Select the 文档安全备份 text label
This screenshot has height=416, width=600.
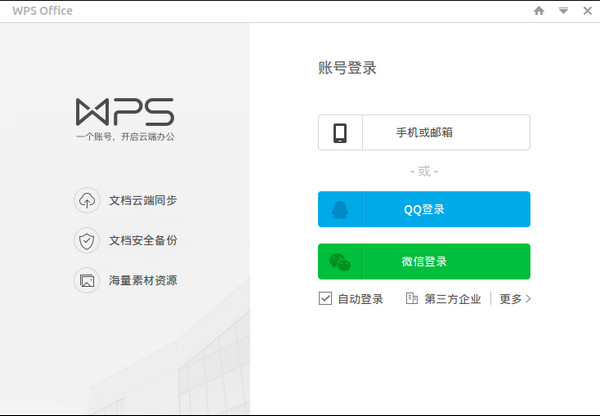pos(143,240)
